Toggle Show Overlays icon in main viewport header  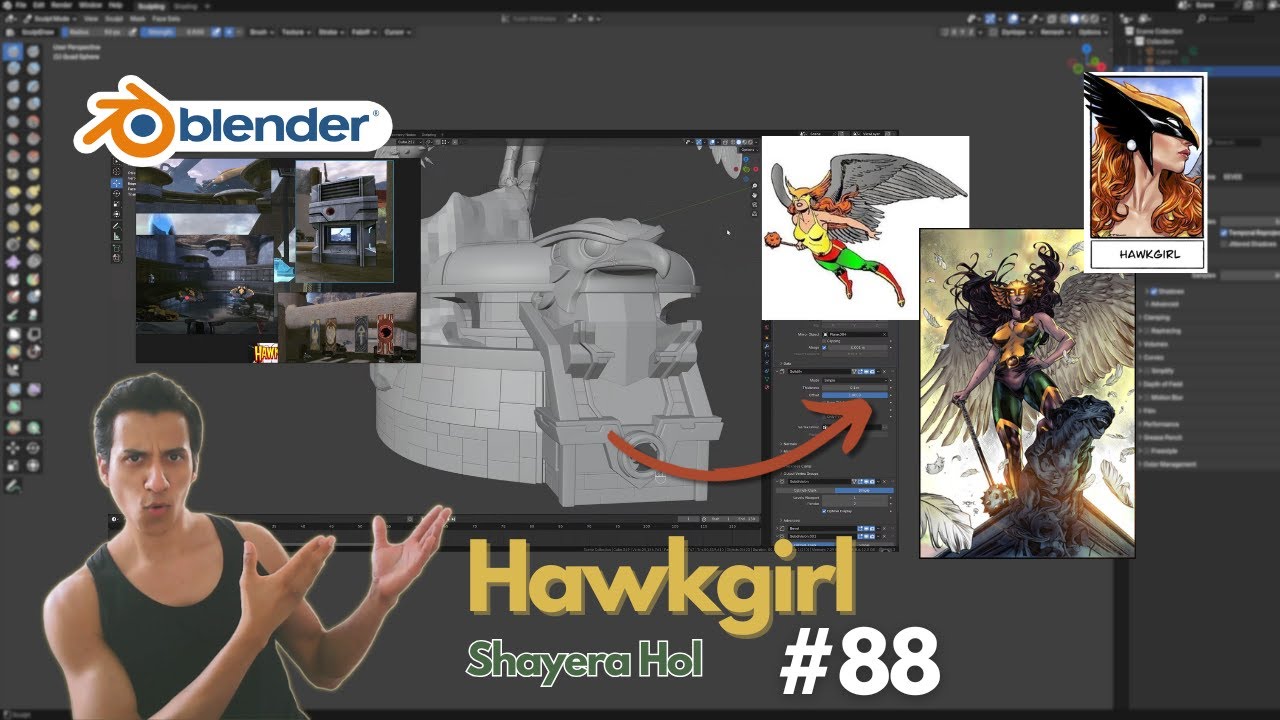1013,19
